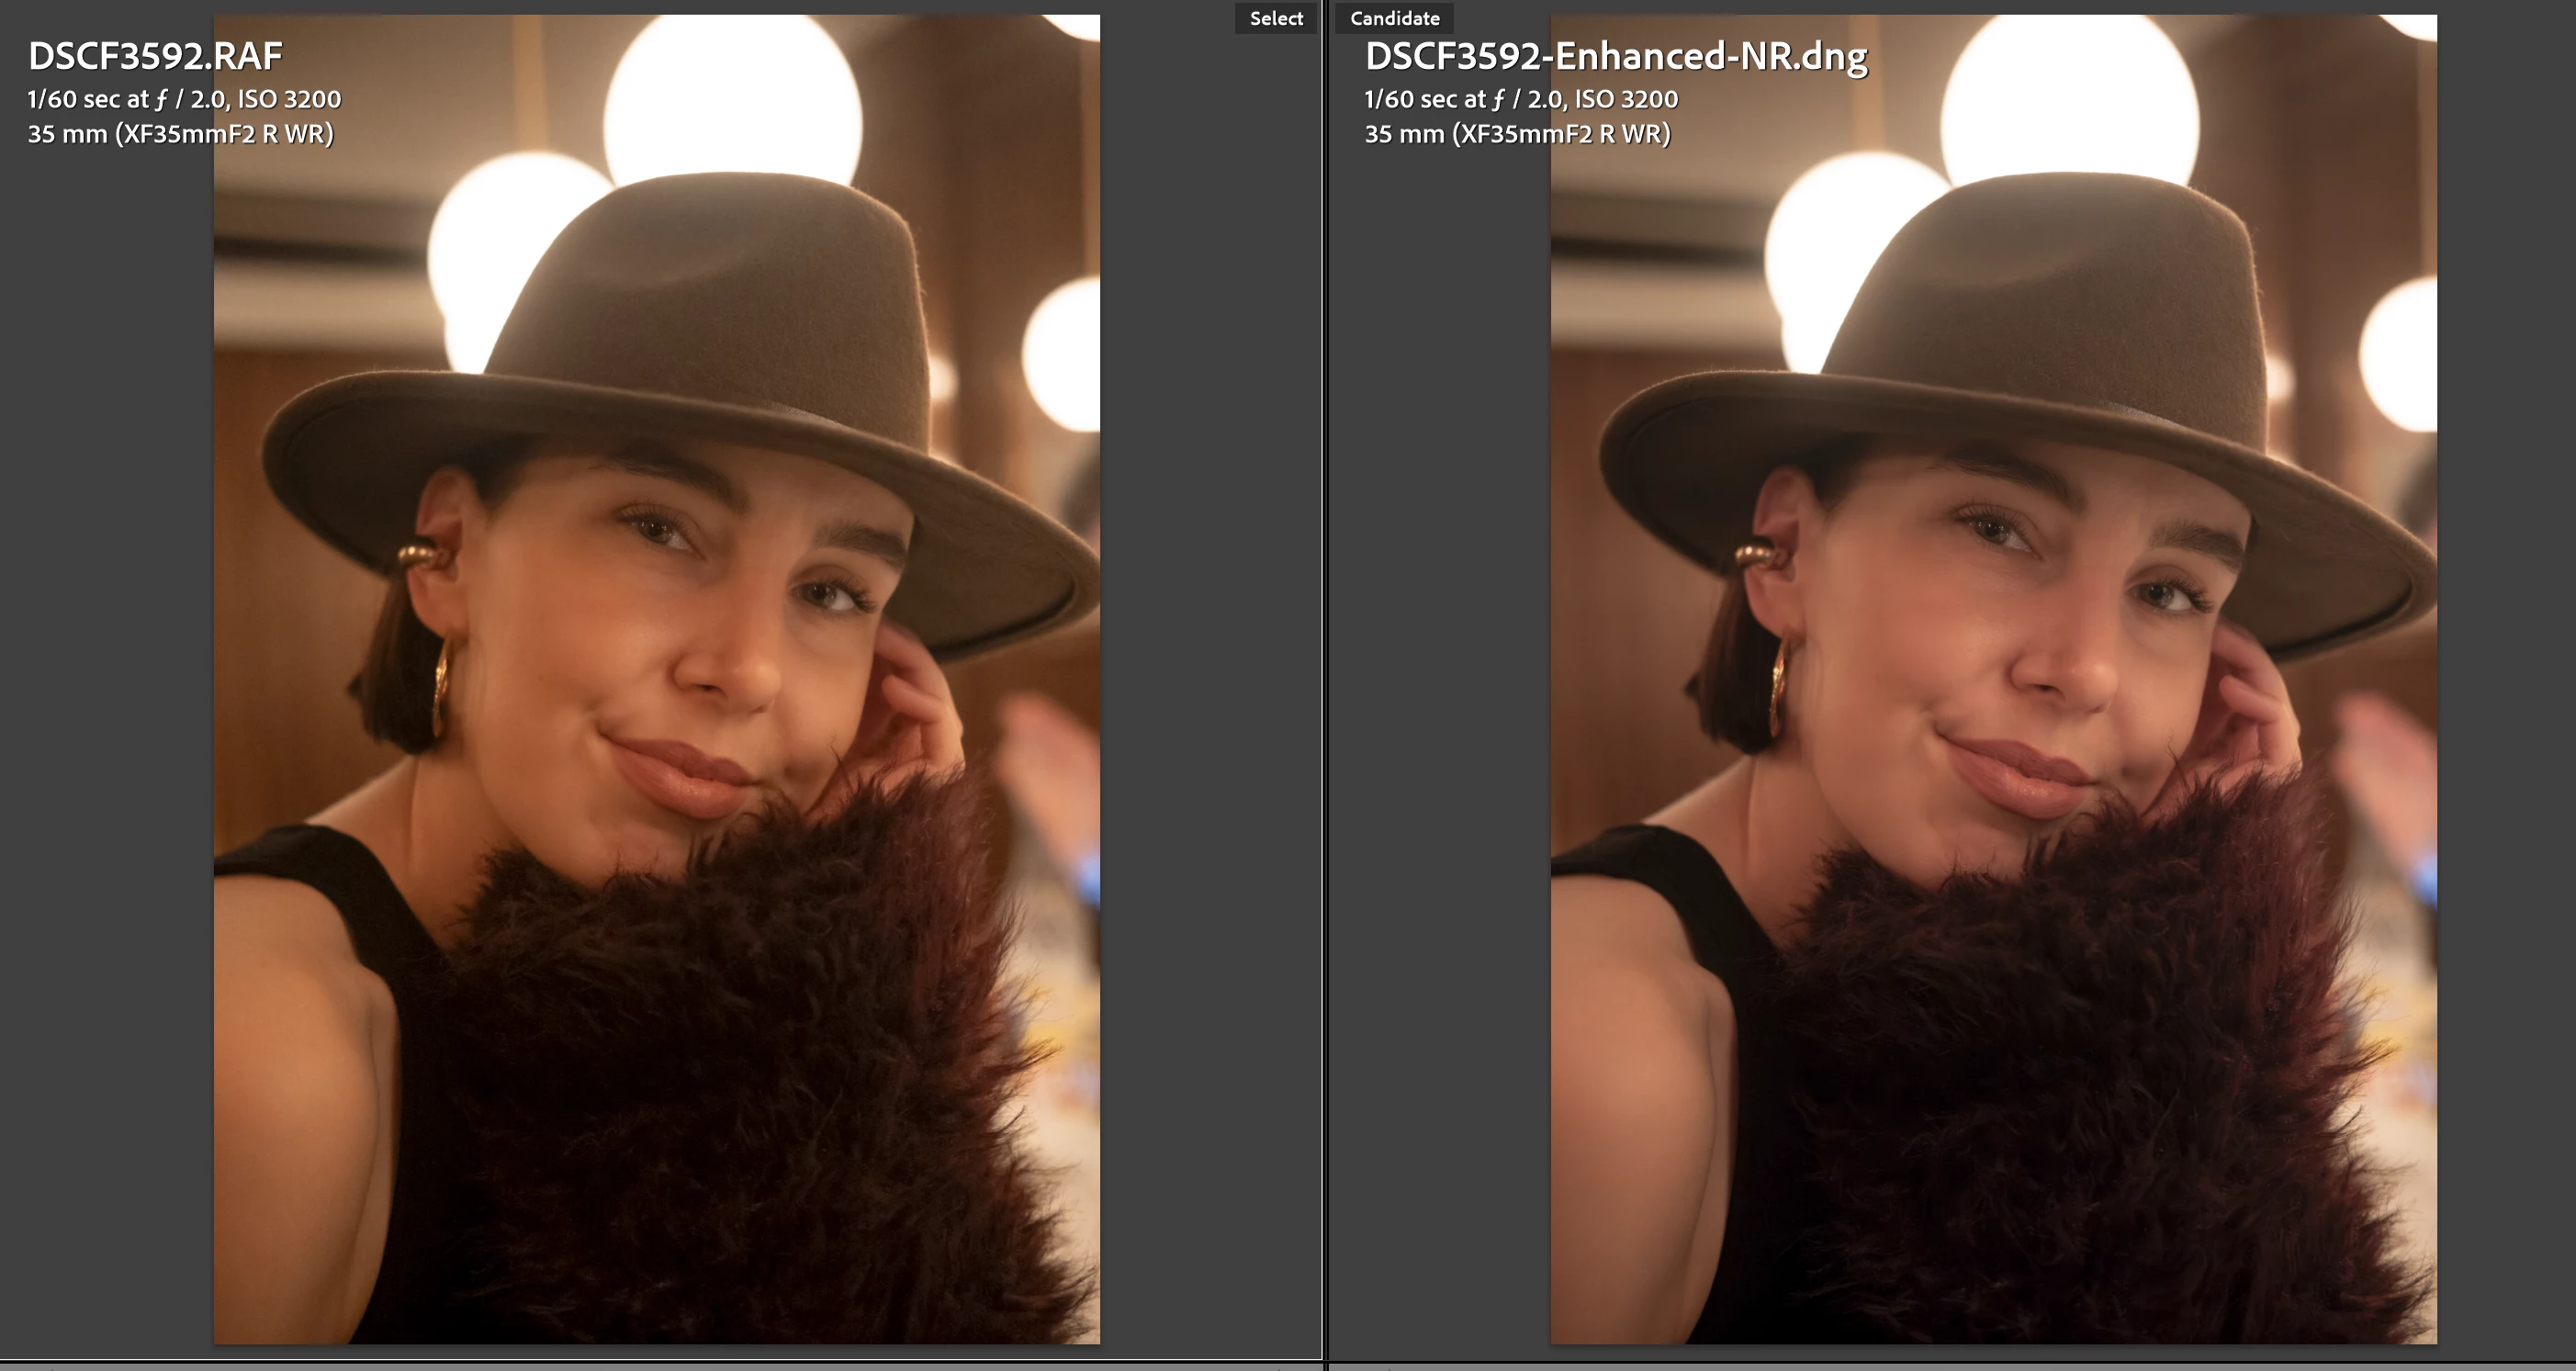This screenshot has width=2576, height=1371.
Task: Click lens info line in Candidate pane
Action: [1517, 134]
